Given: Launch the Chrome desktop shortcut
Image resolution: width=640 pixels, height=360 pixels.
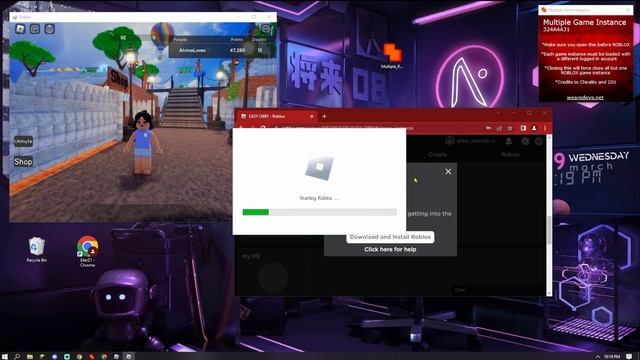Looking at the screenshot, I should point(87,251).
